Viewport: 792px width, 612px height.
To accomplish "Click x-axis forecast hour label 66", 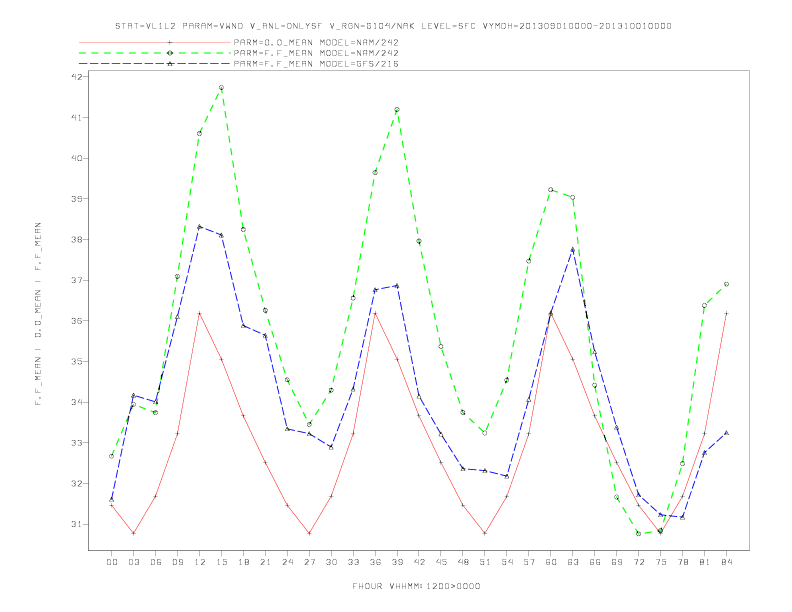I will pos(595,562).
